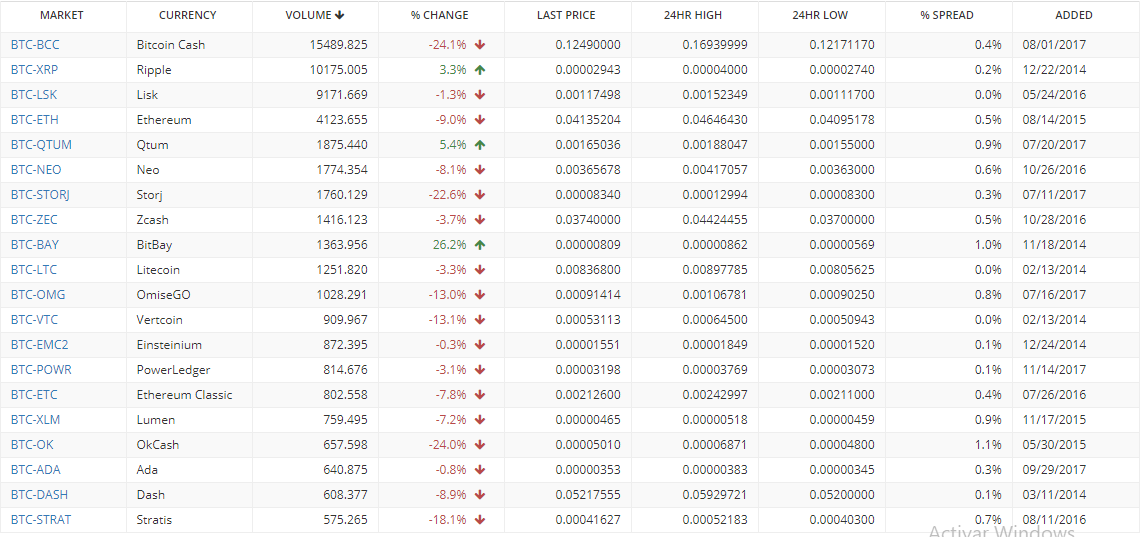Click the green up arrow beside 26.2%

point(480,244)
